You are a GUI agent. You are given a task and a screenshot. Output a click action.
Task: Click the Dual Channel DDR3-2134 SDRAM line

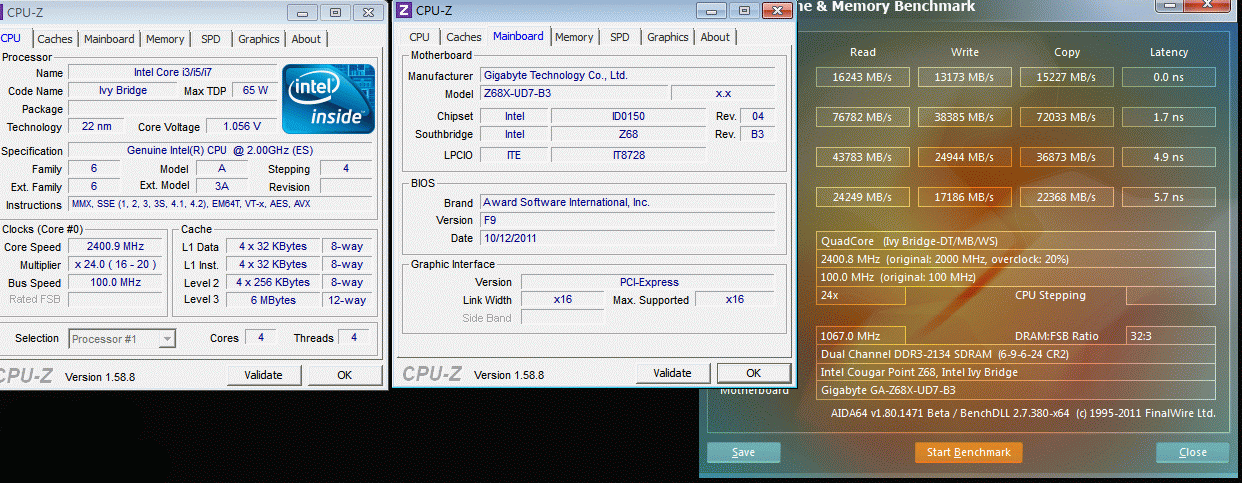tap(1016, 355)
